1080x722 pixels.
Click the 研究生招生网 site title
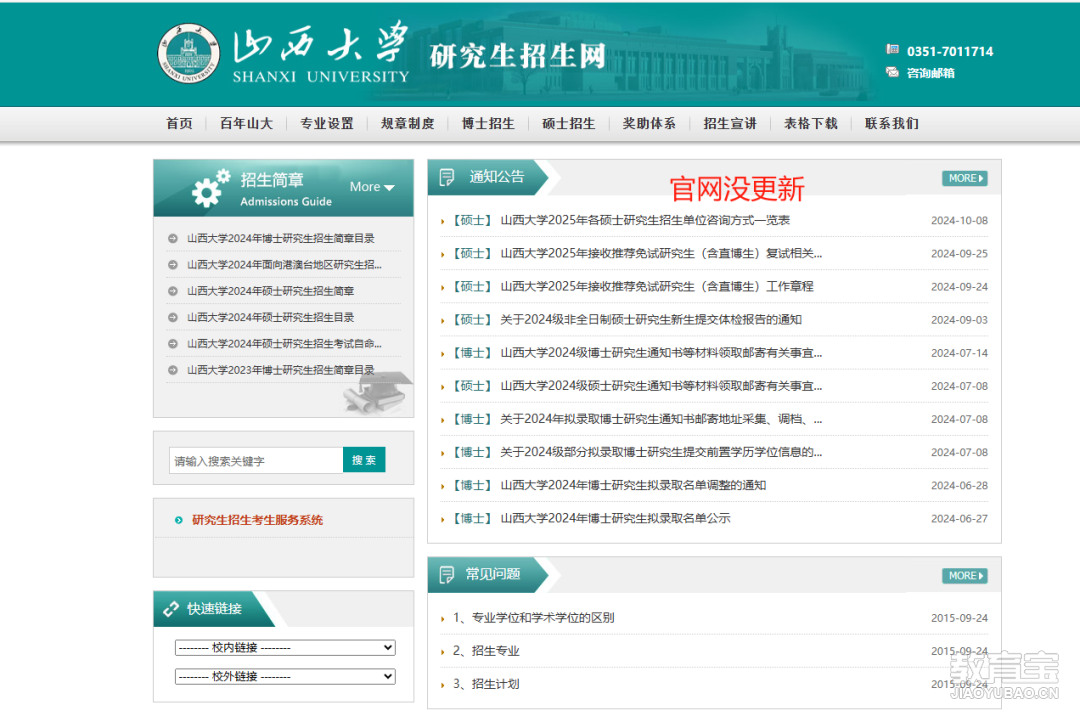[x=518, y=56]
